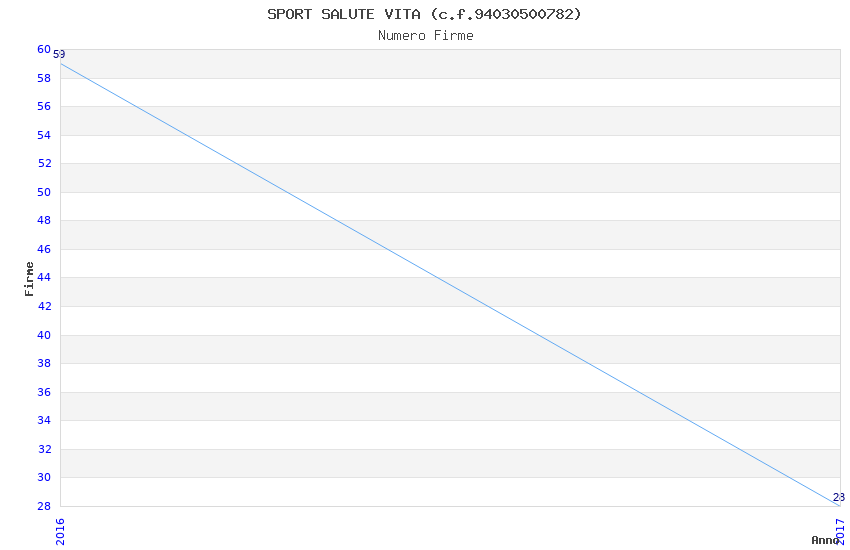Click the y-axis value 54
850x550 pixels.
44,135
